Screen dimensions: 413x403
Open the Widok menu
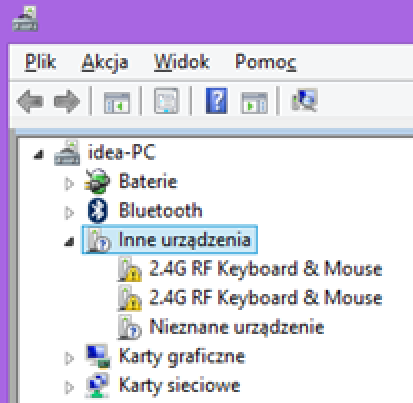[182, 62]
